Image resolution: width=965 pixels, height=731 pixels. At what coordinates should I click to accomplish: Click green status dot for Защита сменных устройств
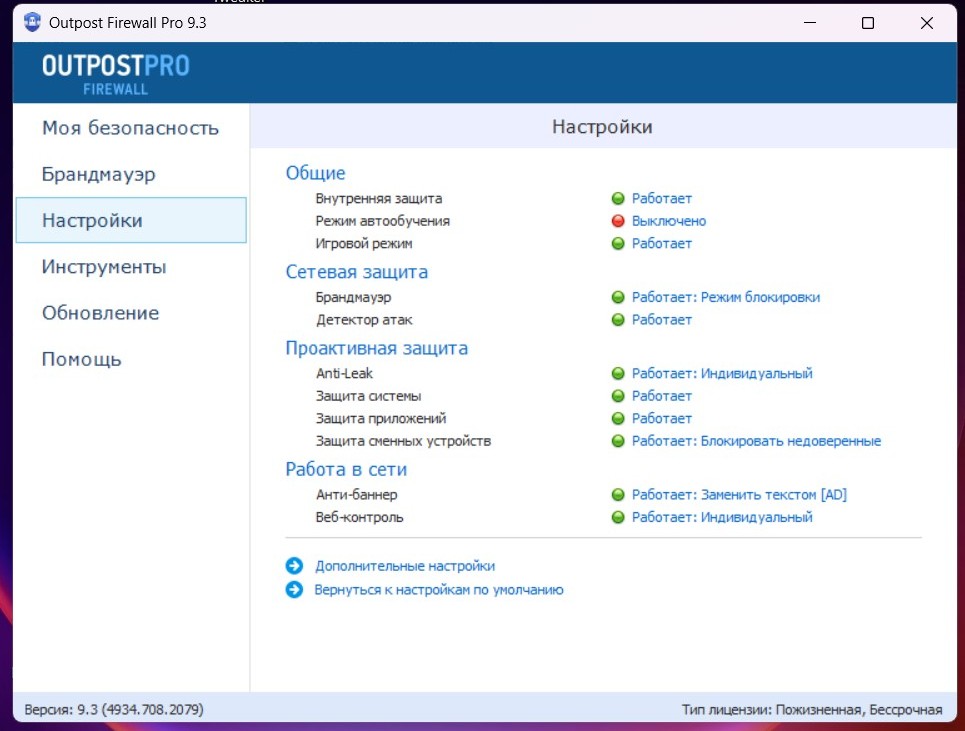tap(618, 441)
